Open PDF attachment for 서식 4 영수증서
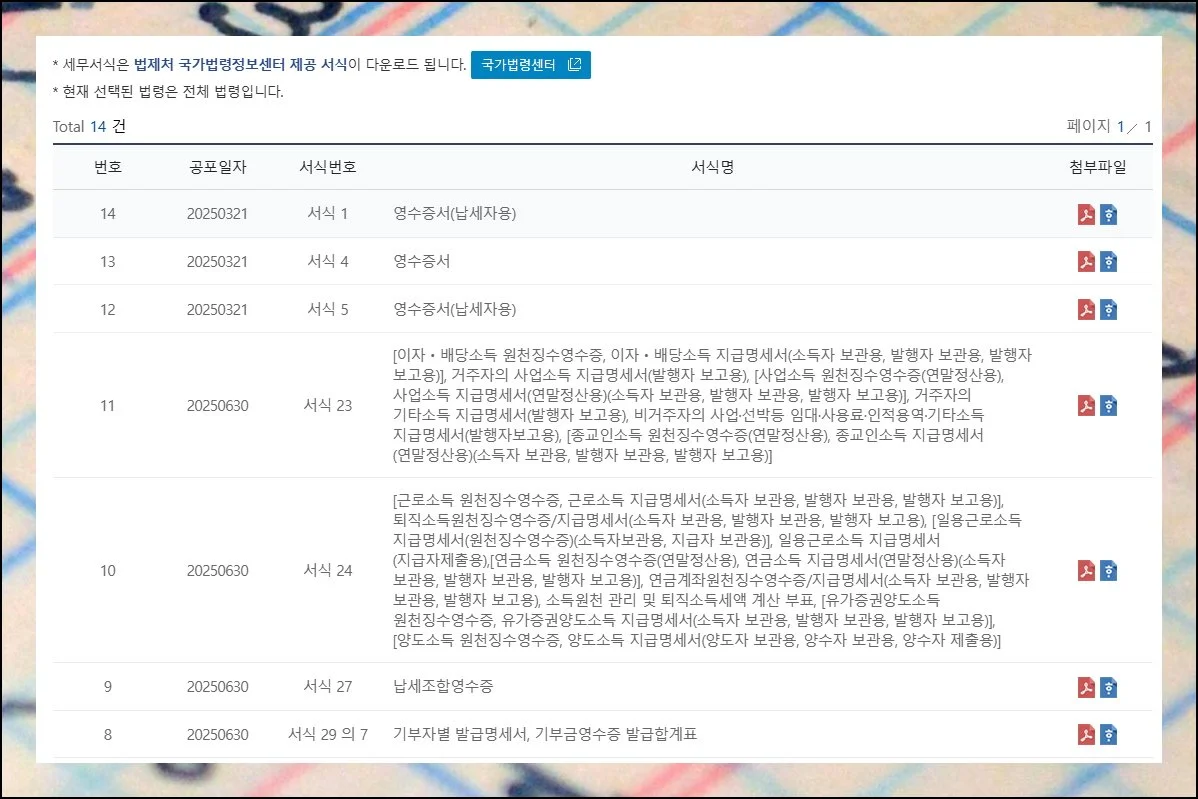 point(1086,262)
